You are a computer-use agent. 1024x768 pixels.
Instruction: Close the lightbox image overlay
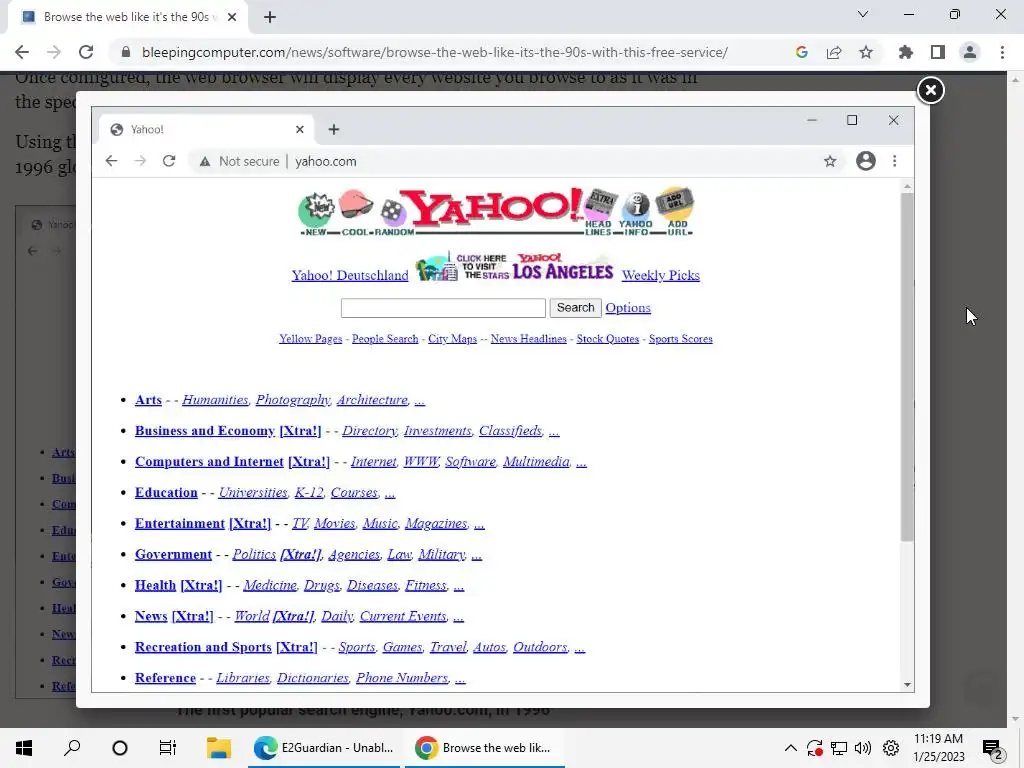click(931, 90)
